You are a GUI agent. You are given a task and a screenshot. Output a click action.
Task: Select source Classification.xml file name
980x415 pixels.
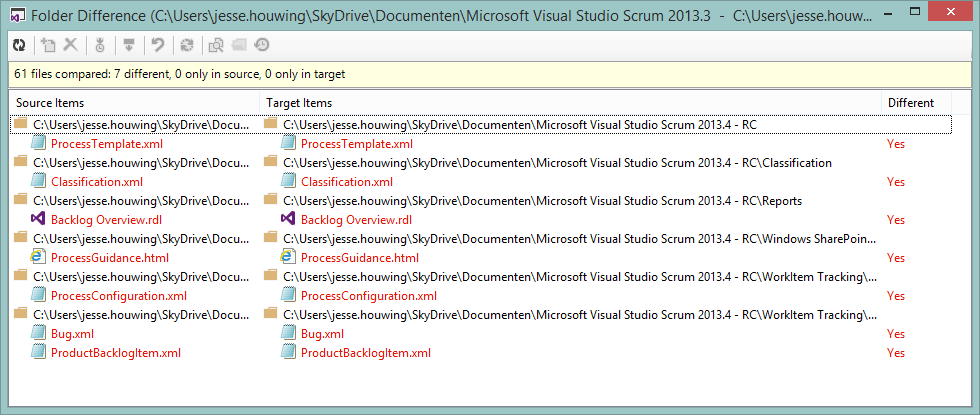(97, 182)
